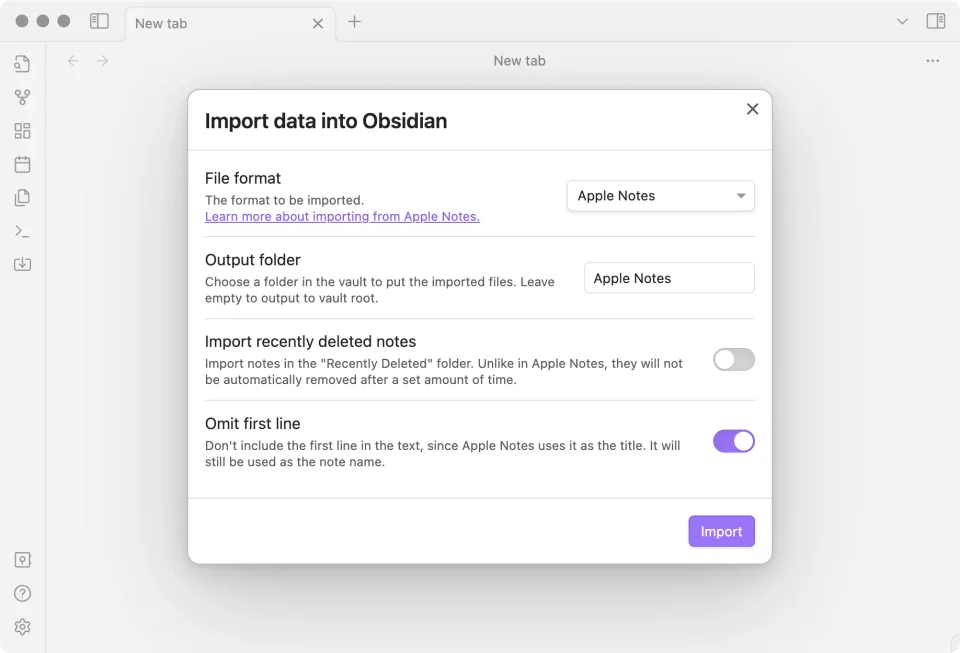Open the vault switcher icon
Viewport: 960px width, 653px height.
point(22,560)
